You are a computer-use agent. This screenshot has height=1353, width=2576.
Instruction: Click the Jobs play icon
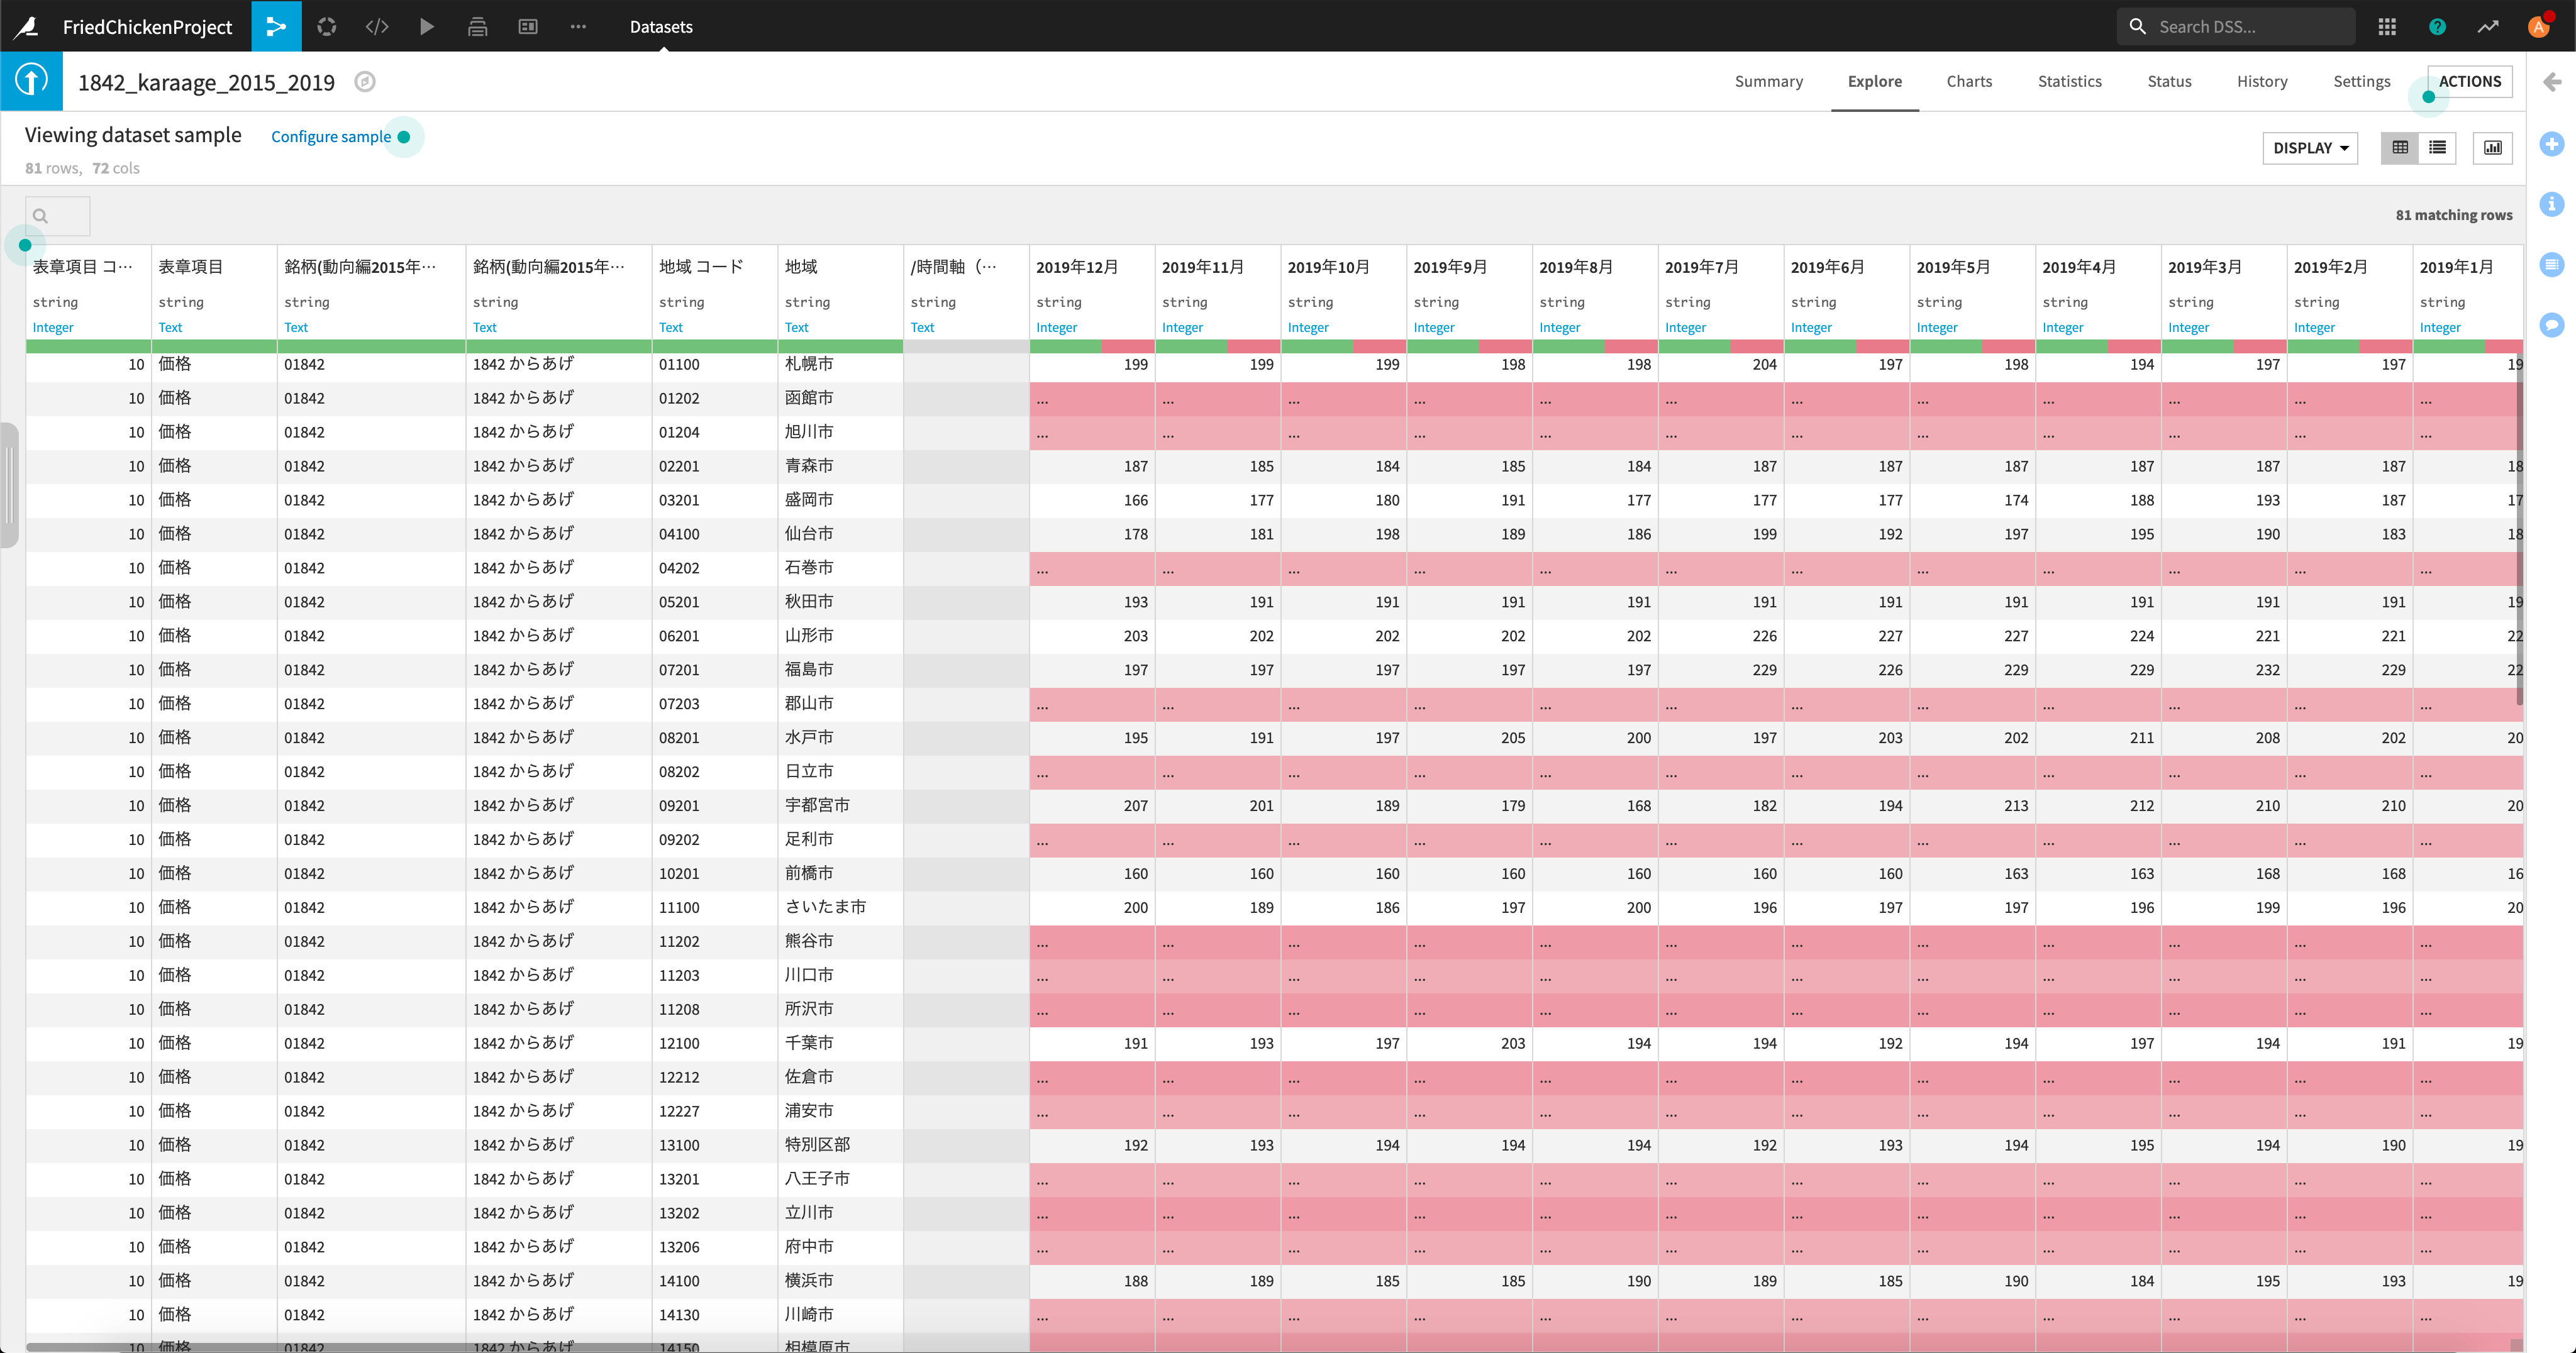coord(427,26)
